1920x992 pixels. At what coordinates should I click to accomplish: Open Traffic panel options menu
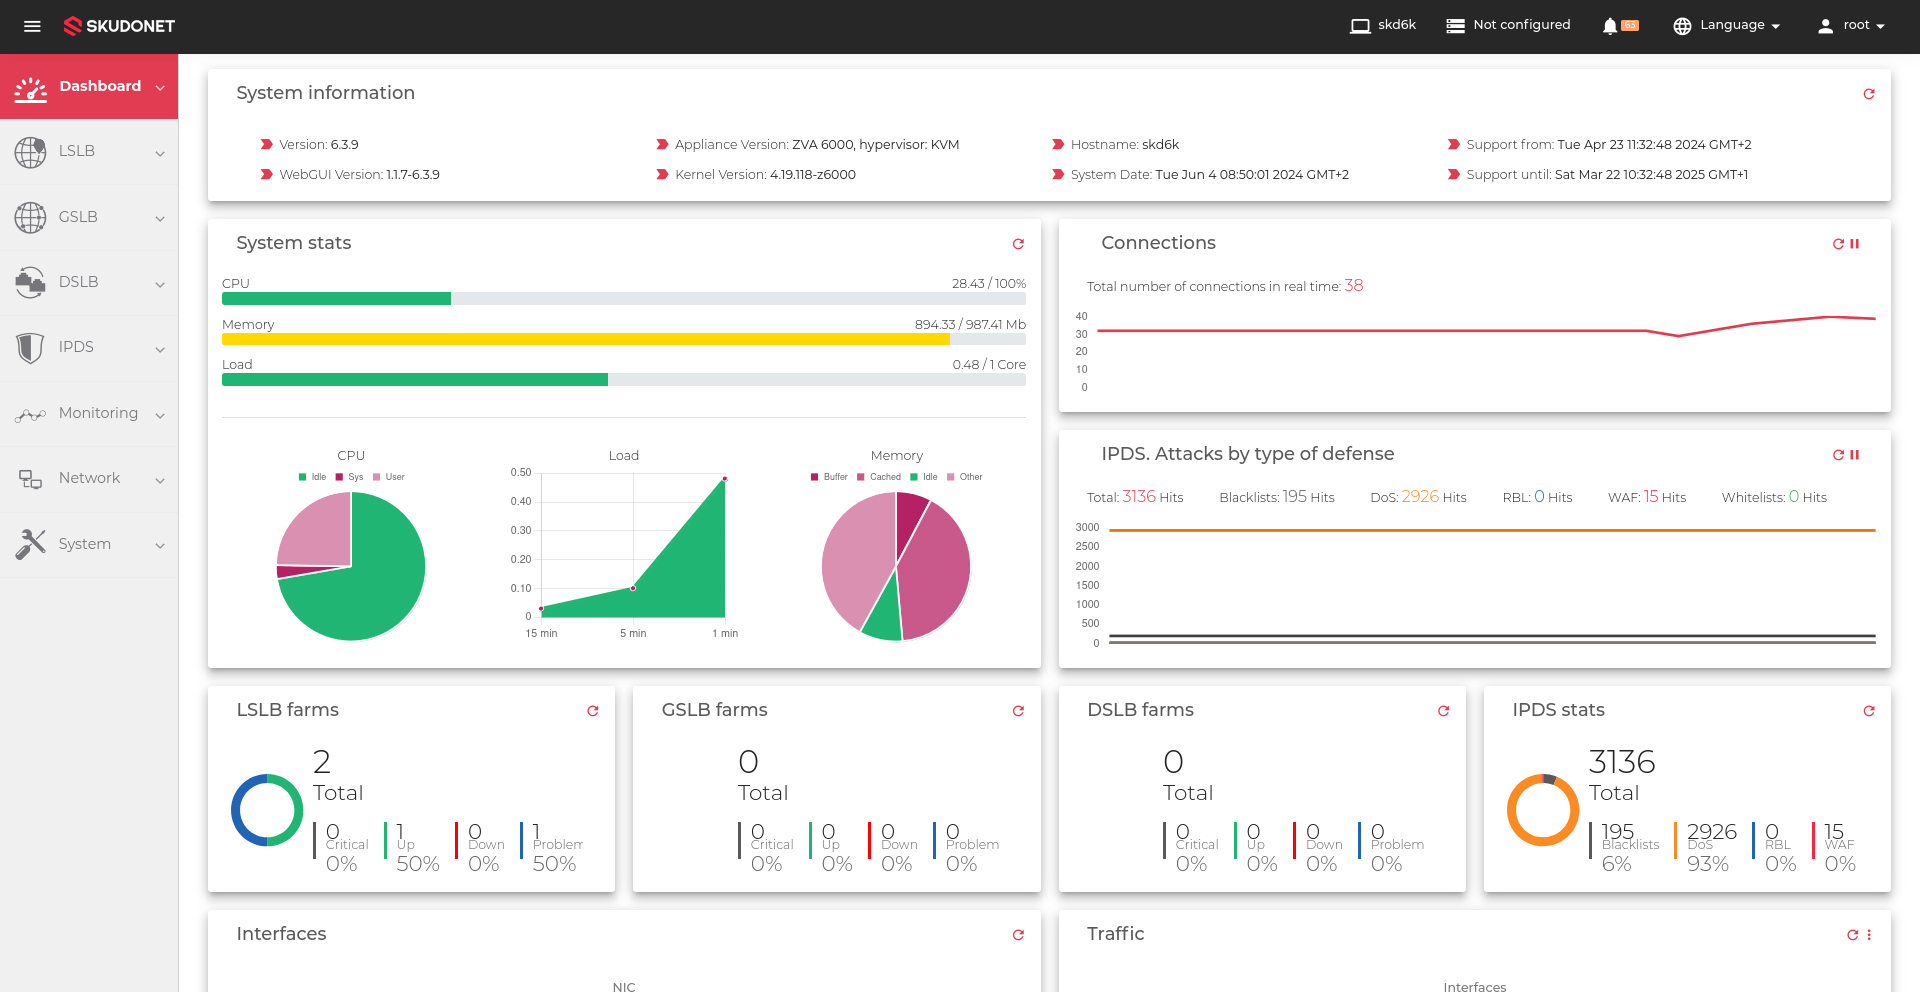(x=1869, y=935)
